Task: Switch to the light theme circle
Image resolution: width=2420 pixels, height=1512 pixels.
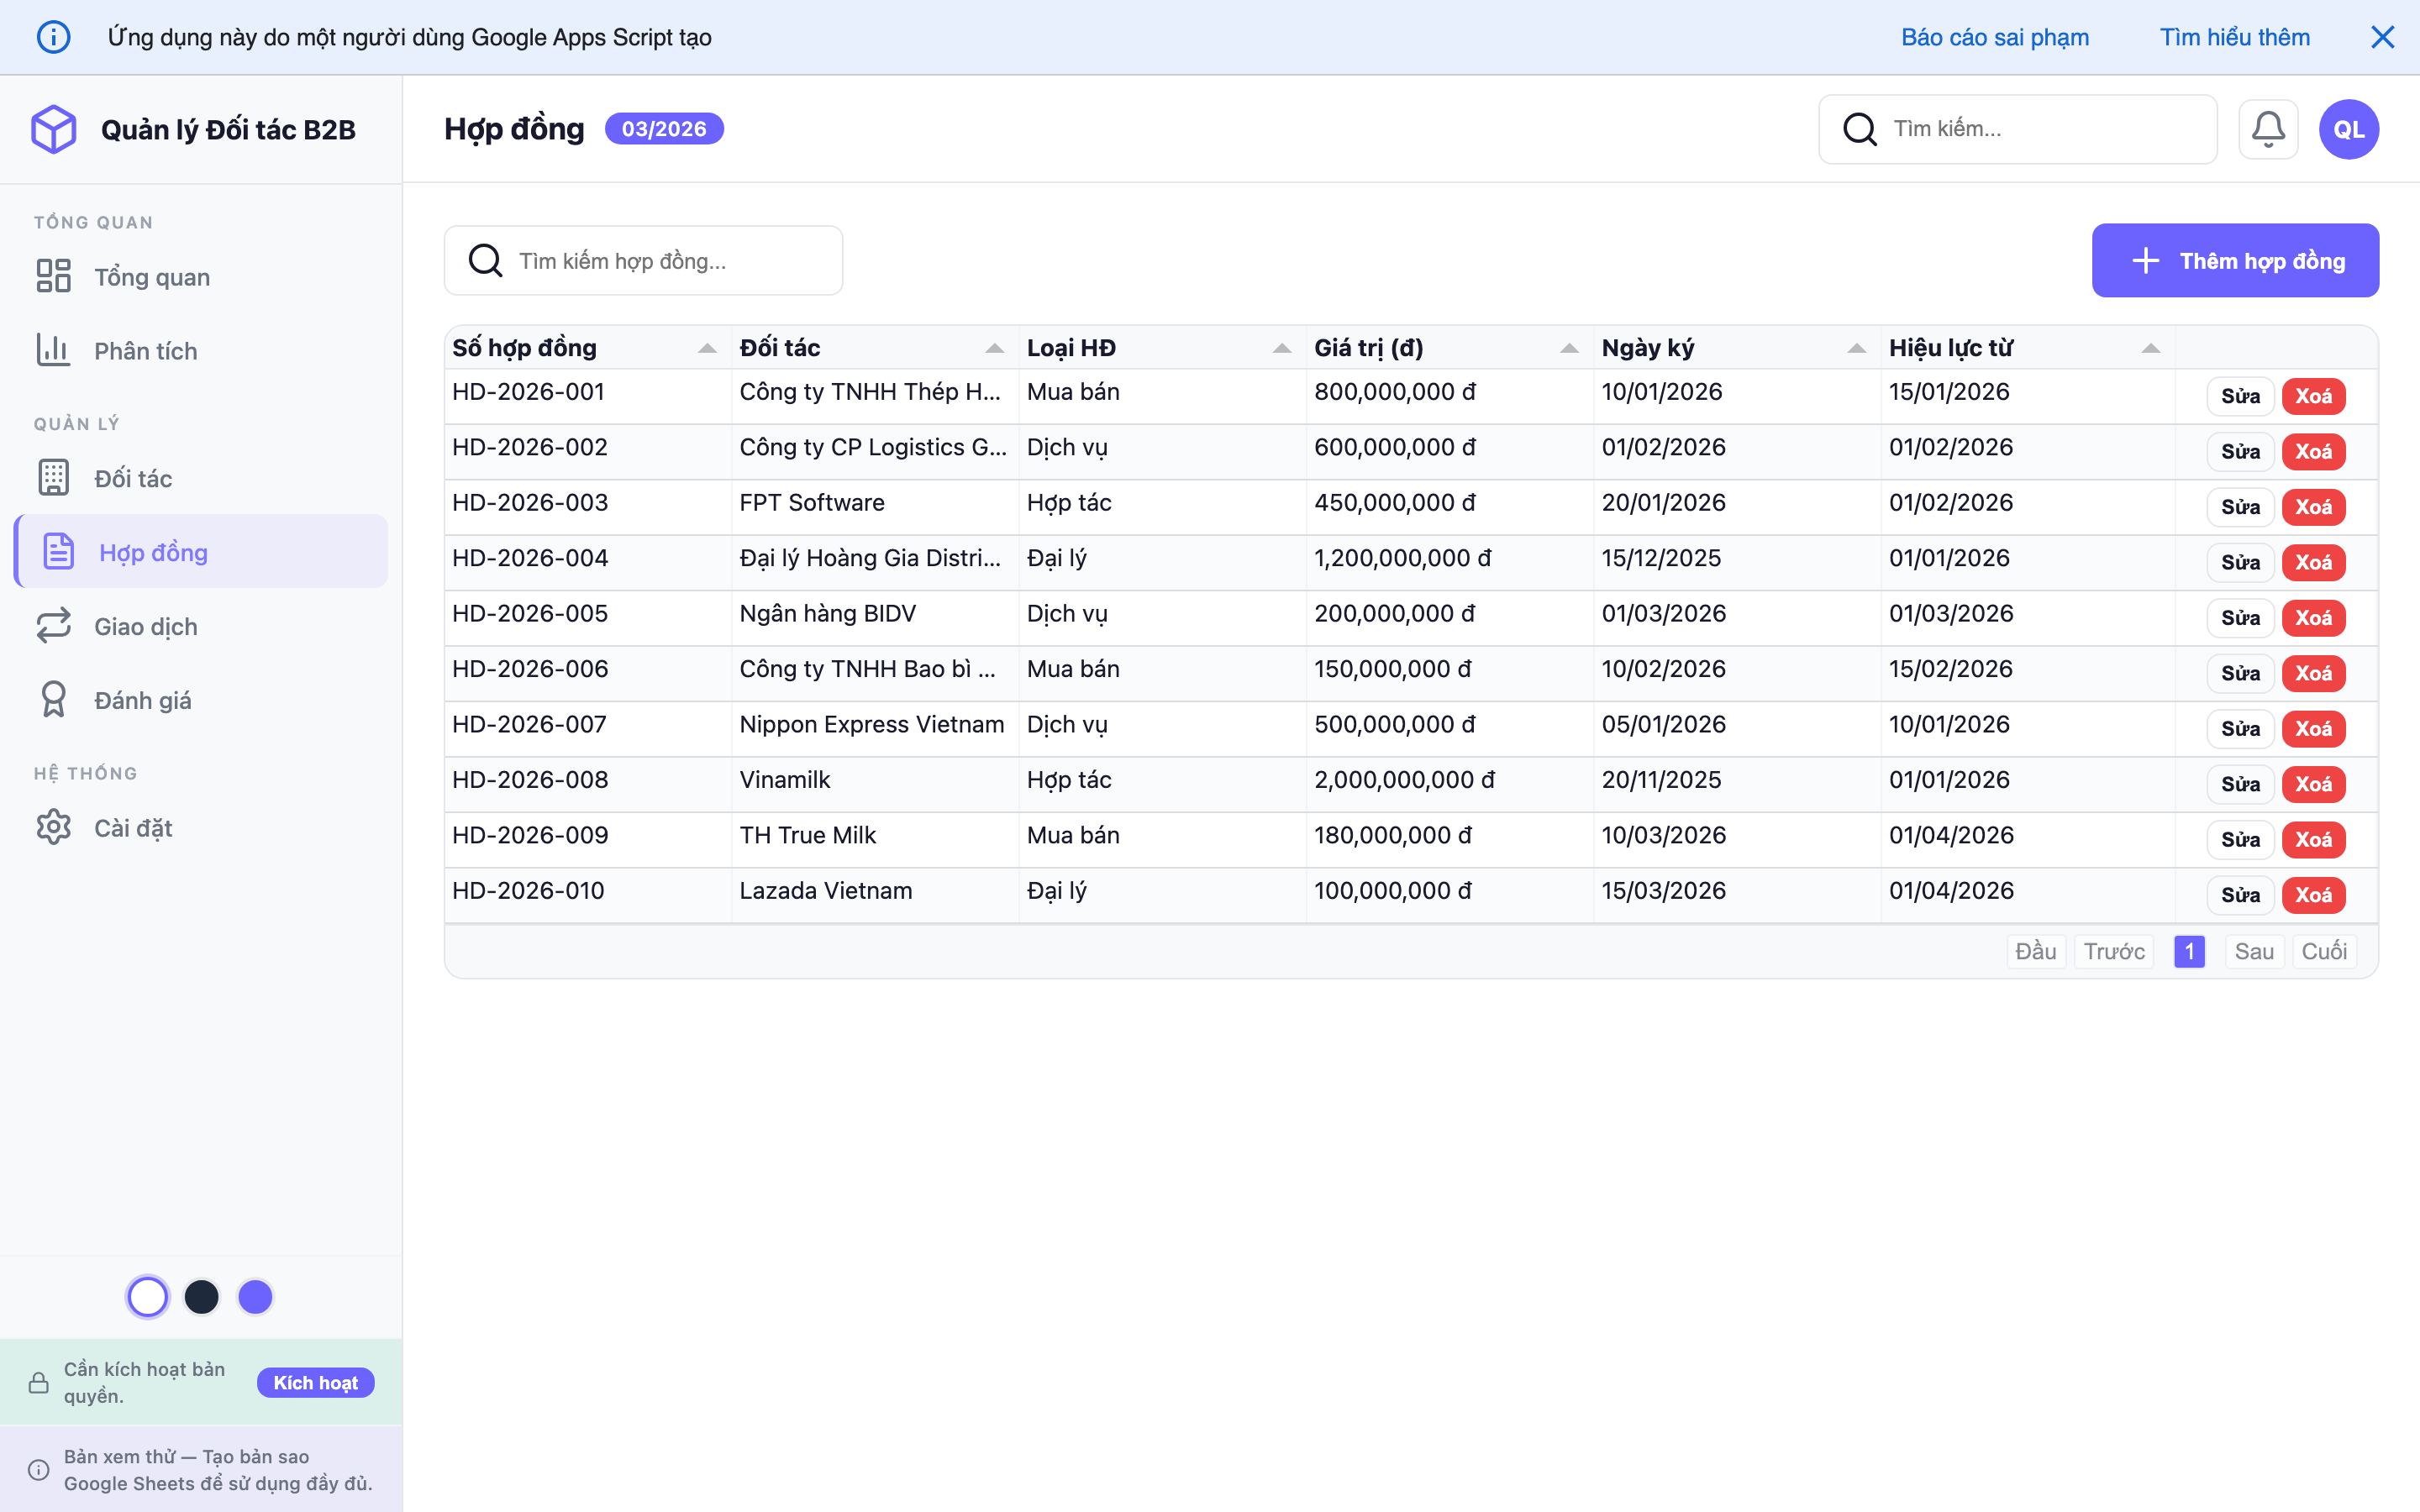Action: click(148, 1296)
